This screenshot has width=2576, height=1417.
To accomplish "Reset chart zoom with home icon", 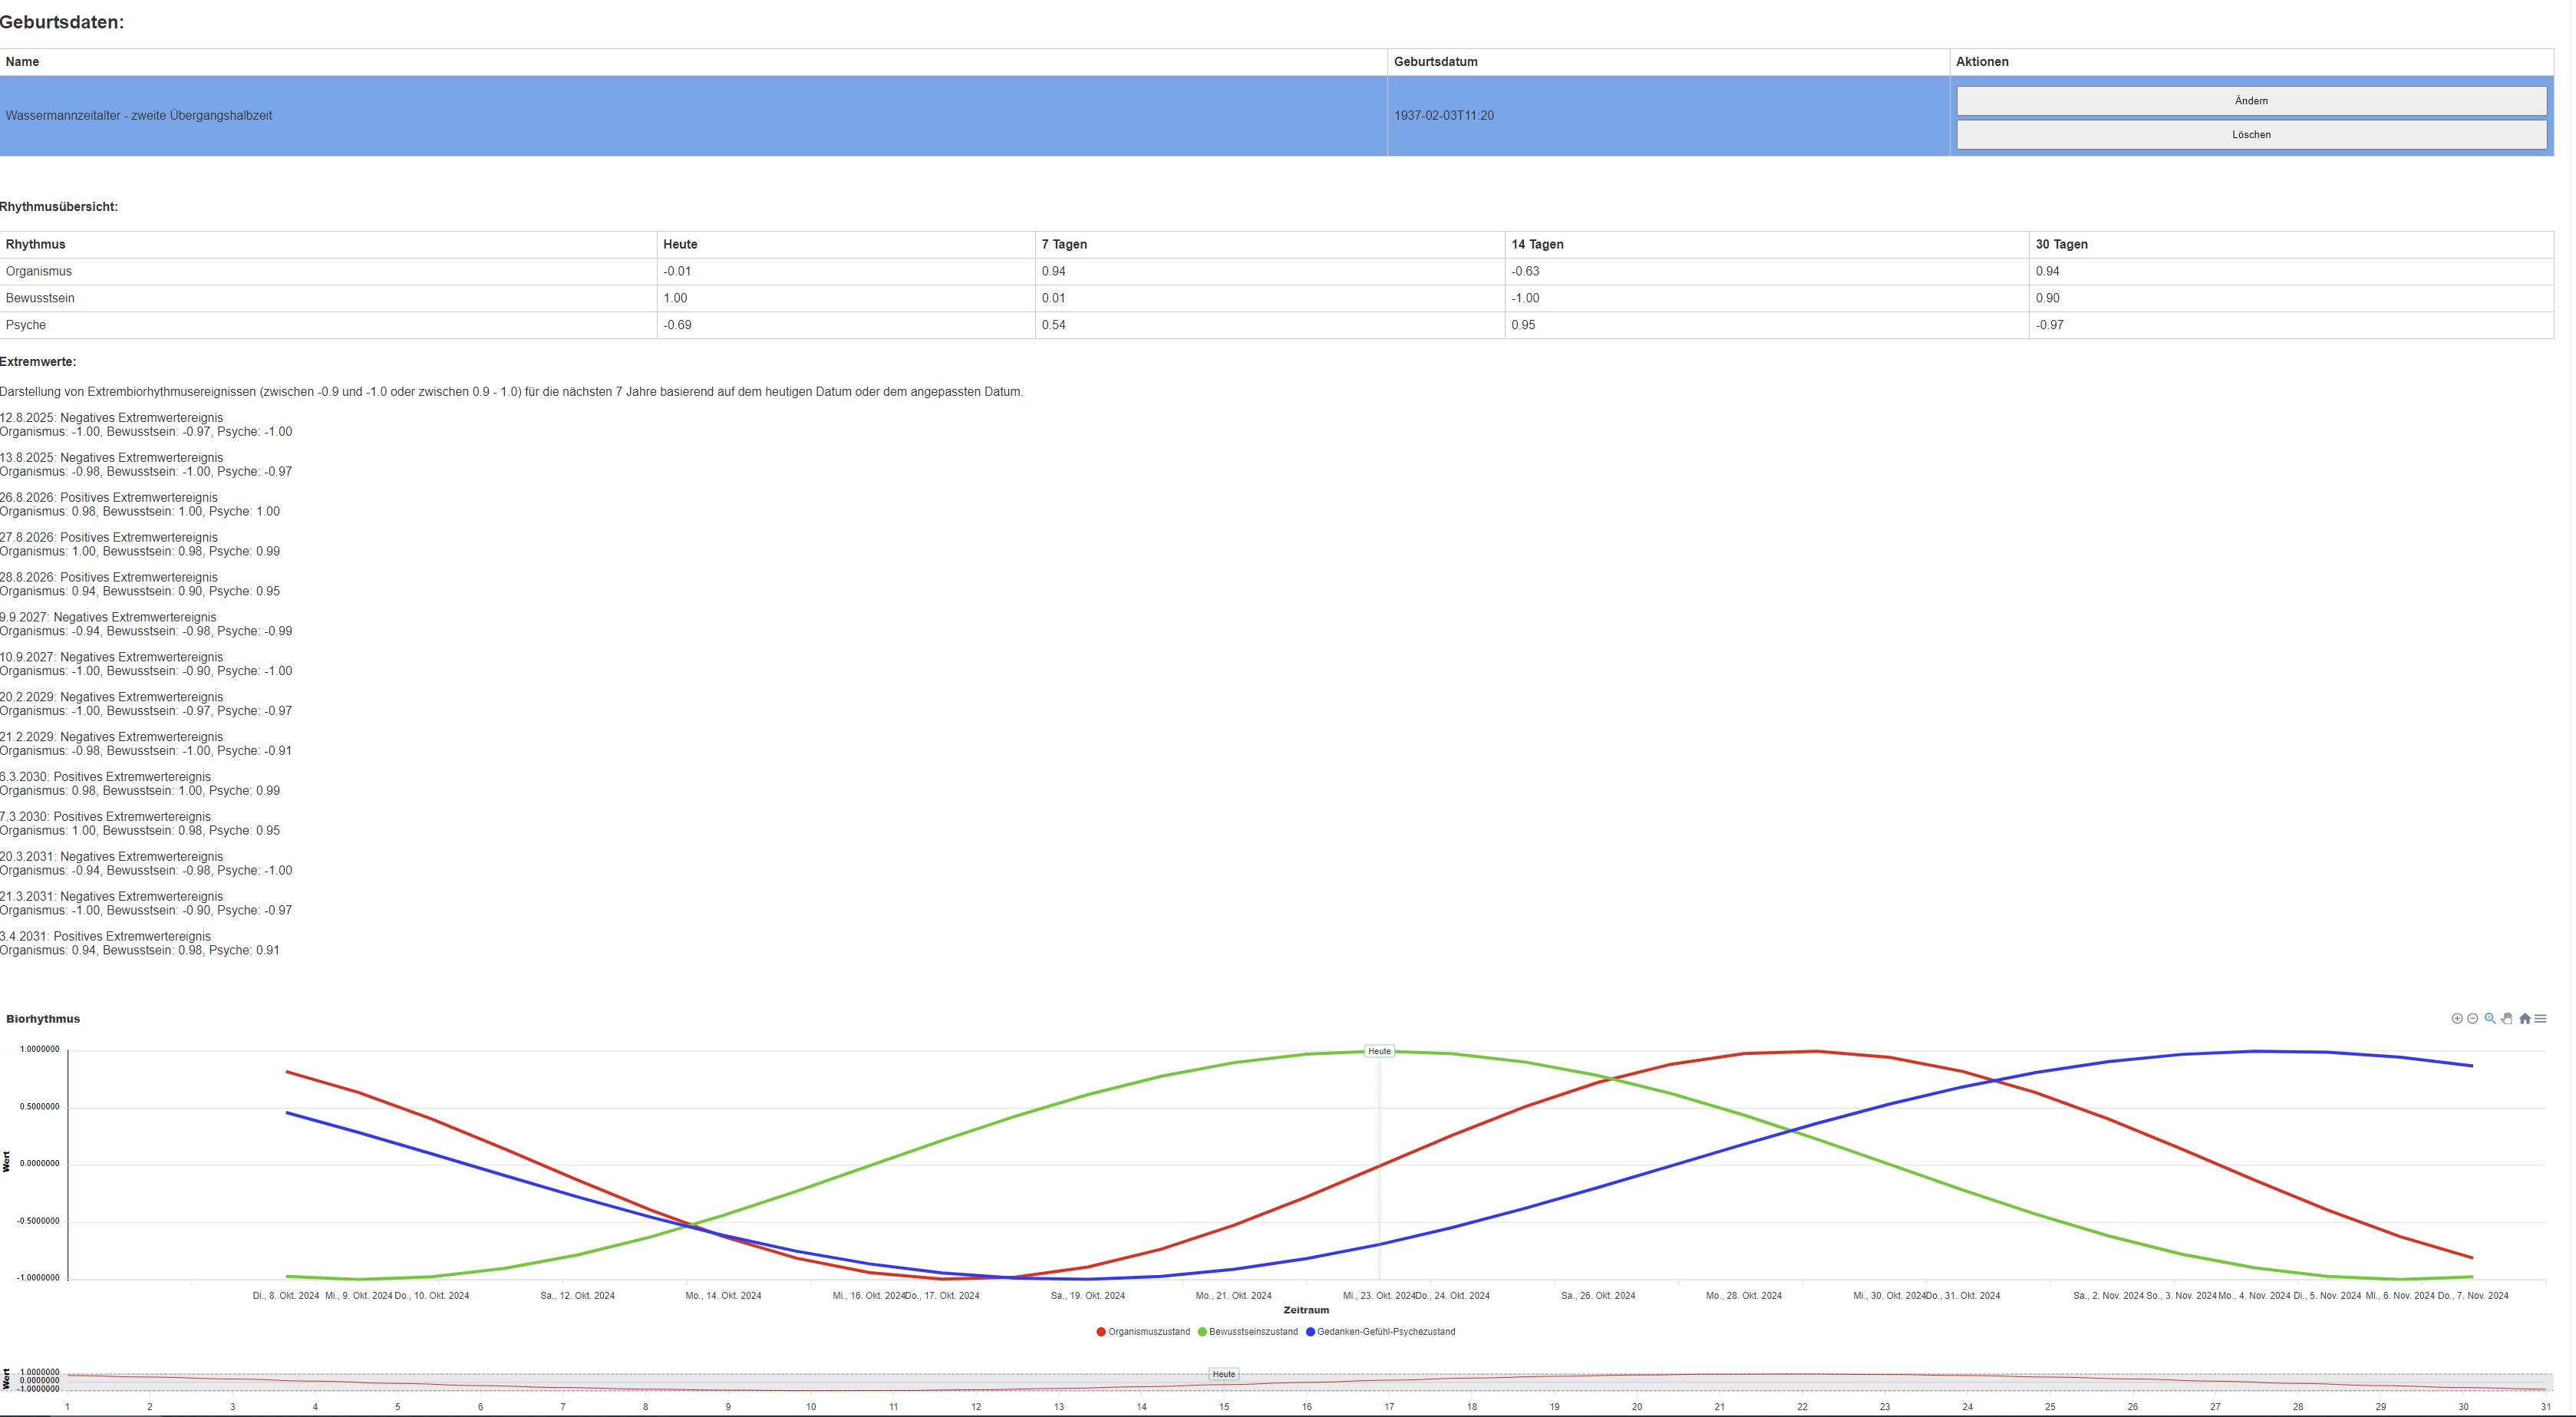I will tap(2524, 1018).
